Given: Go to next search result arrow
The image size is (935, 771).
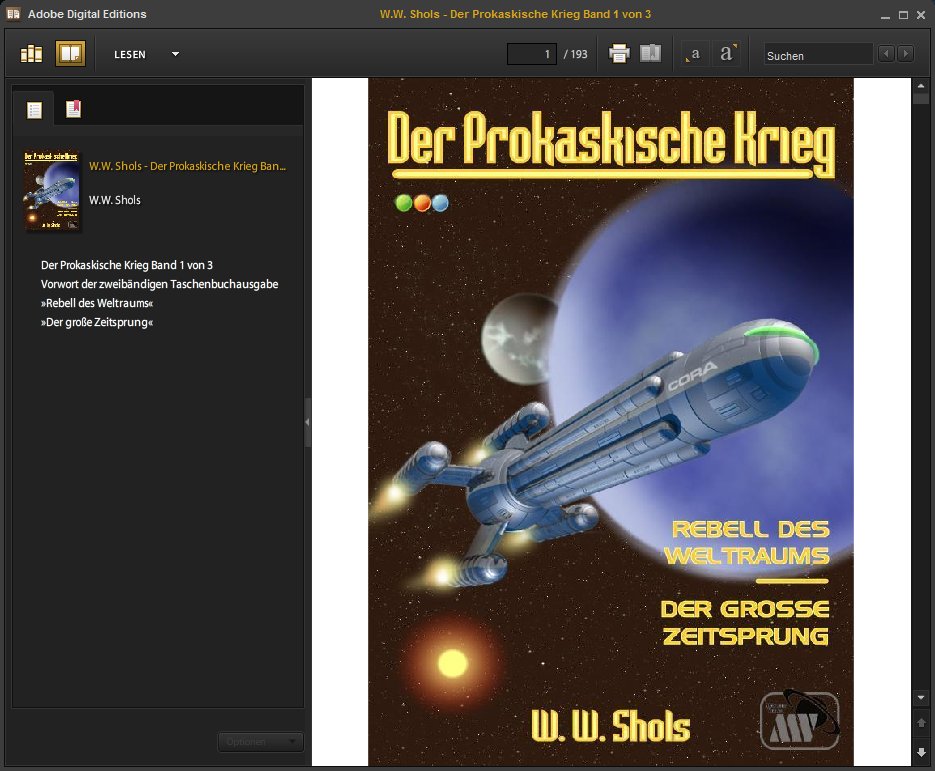Looking at the screenshot, I should (906, 54).
